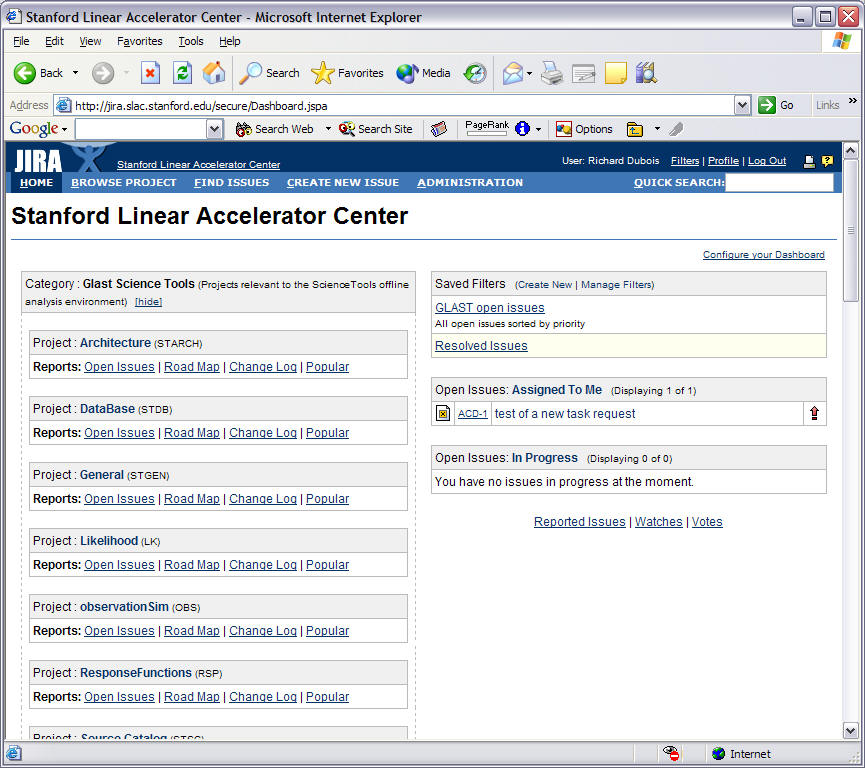Click the JIRA printable view icon

click(809, 161)
